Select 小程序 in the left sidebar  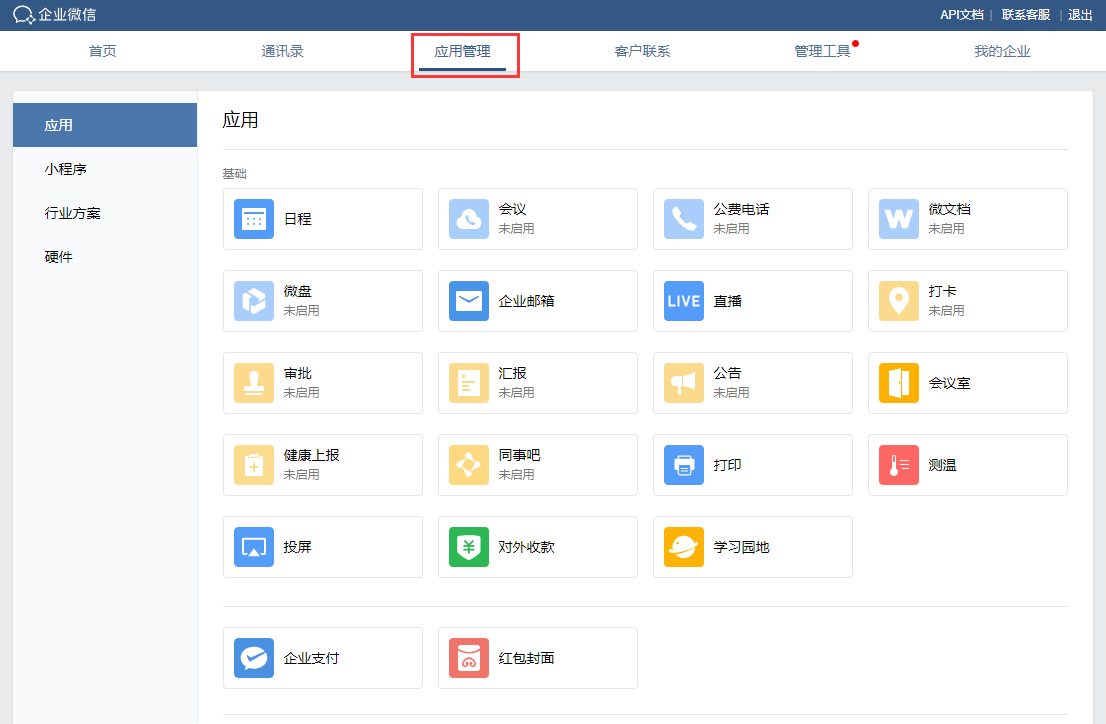pos(66,169)
